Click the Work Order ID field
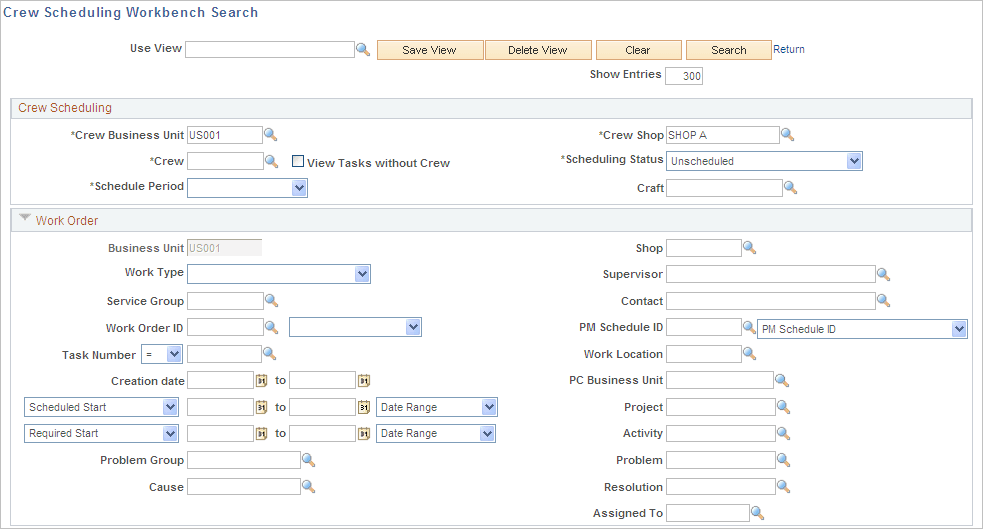The width and height of the screenshot is (983, 529). click(x=226, y=327)
